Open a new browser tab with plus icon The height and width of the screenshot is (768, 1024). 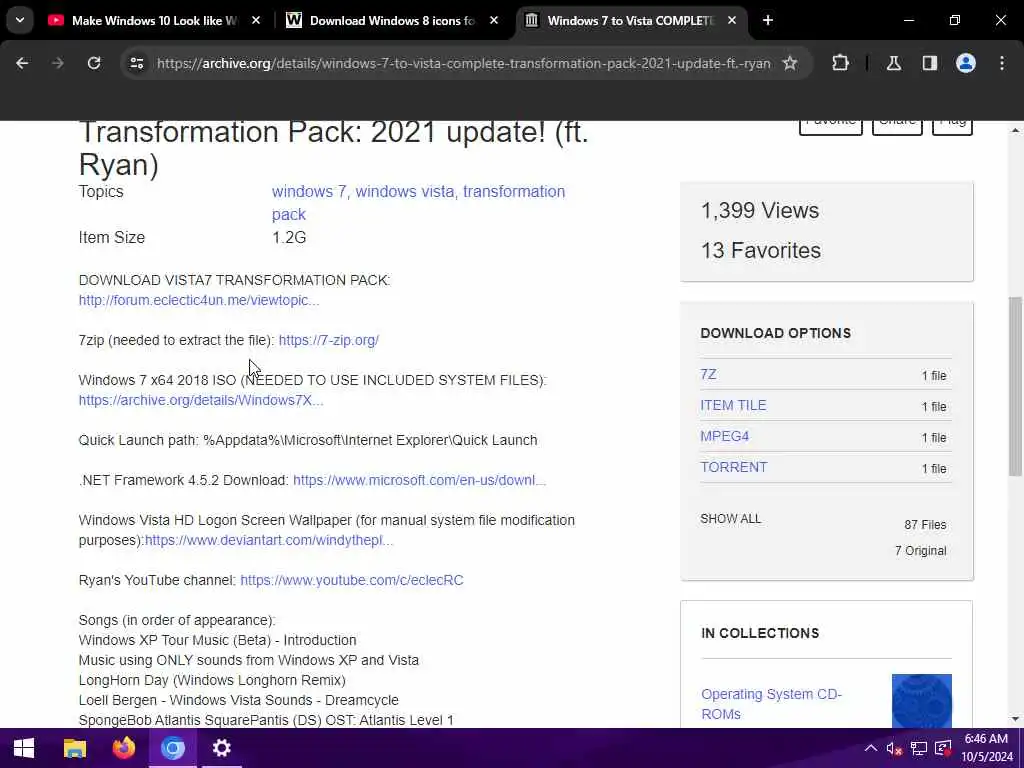point(768,21)
